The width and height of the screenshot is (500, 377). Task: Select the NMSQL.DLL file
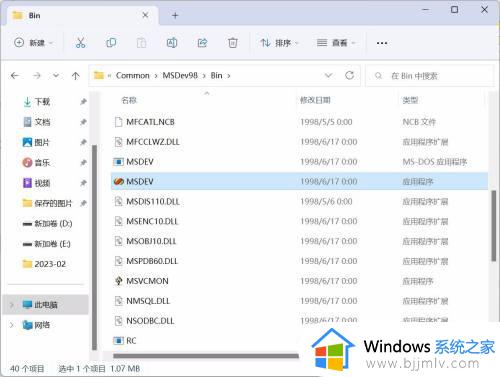pos(299,301)
